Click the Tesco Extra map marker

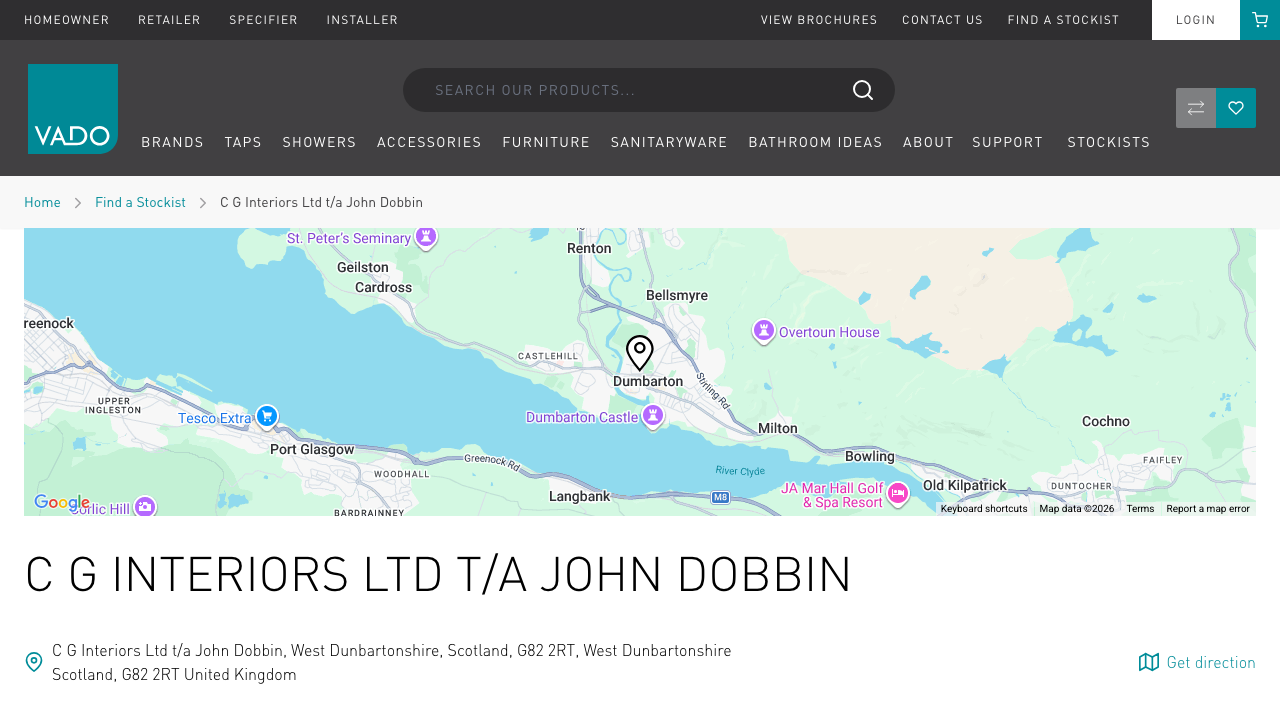tap(266, 416)
